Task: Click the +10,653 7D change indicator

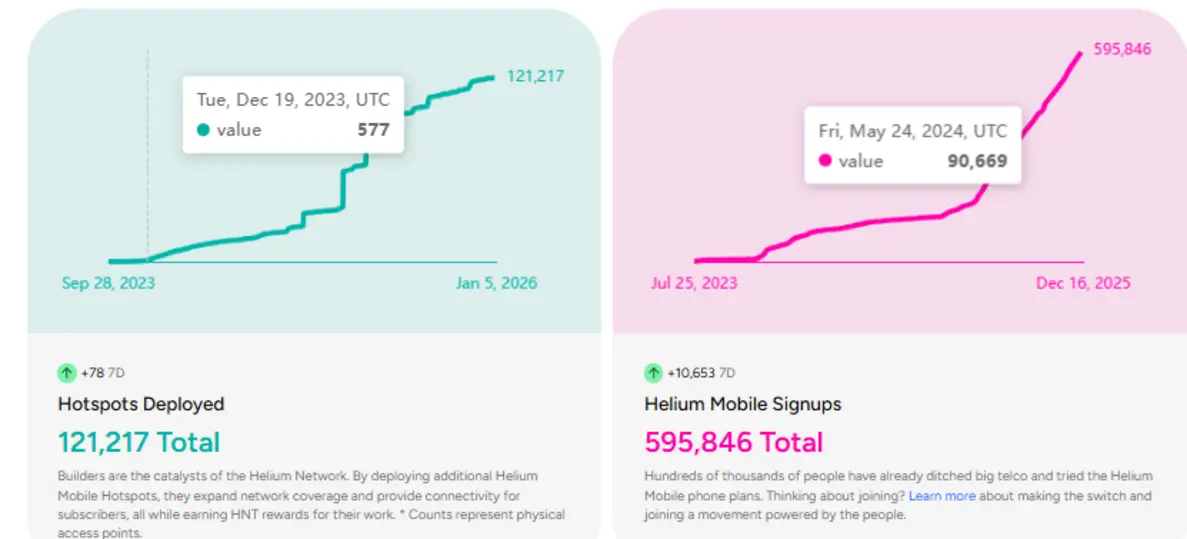Action: click(x=700, y=373)
